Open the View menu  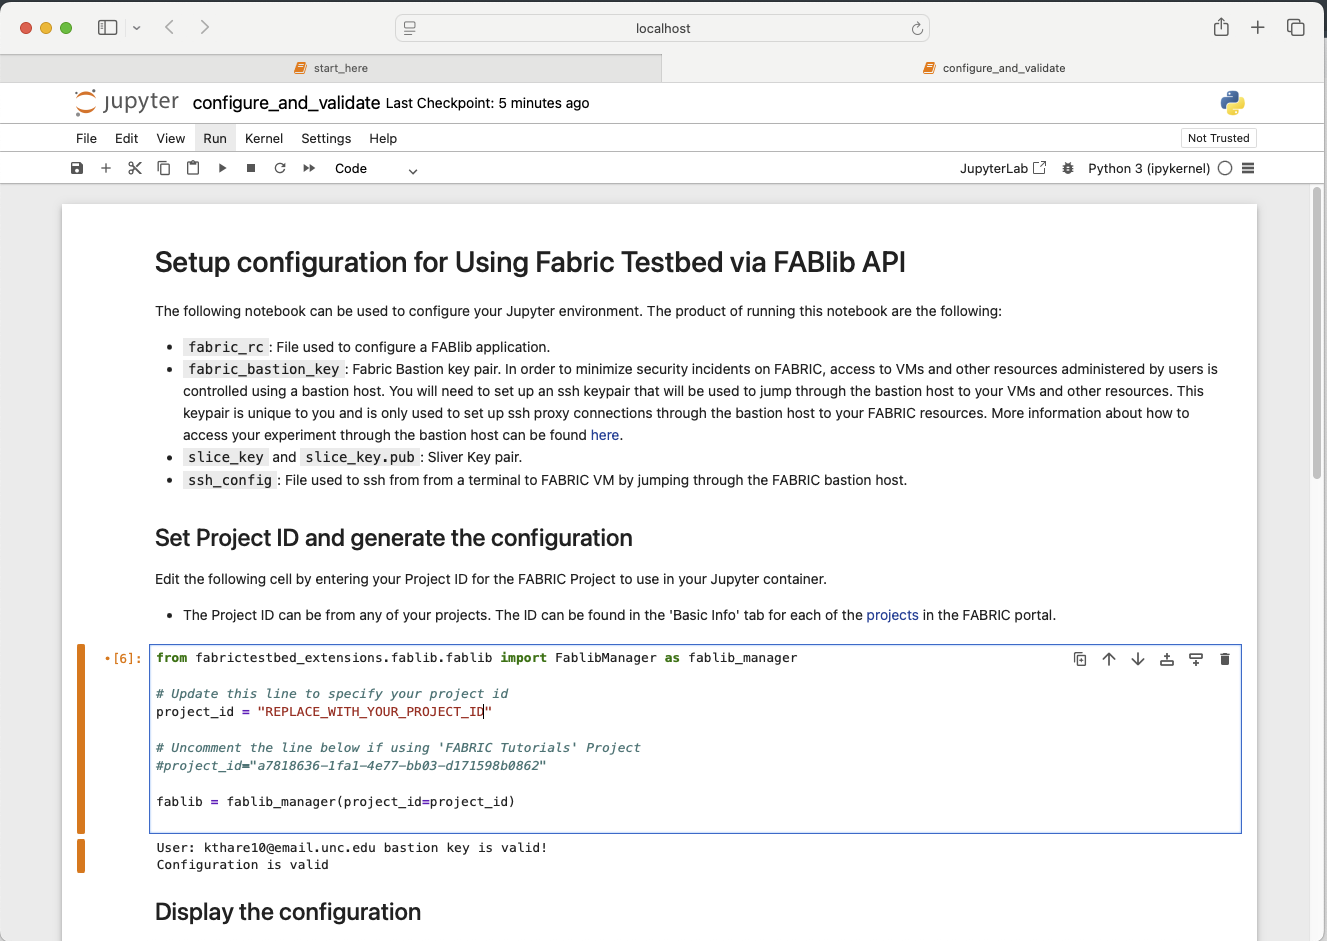point(171,138)
